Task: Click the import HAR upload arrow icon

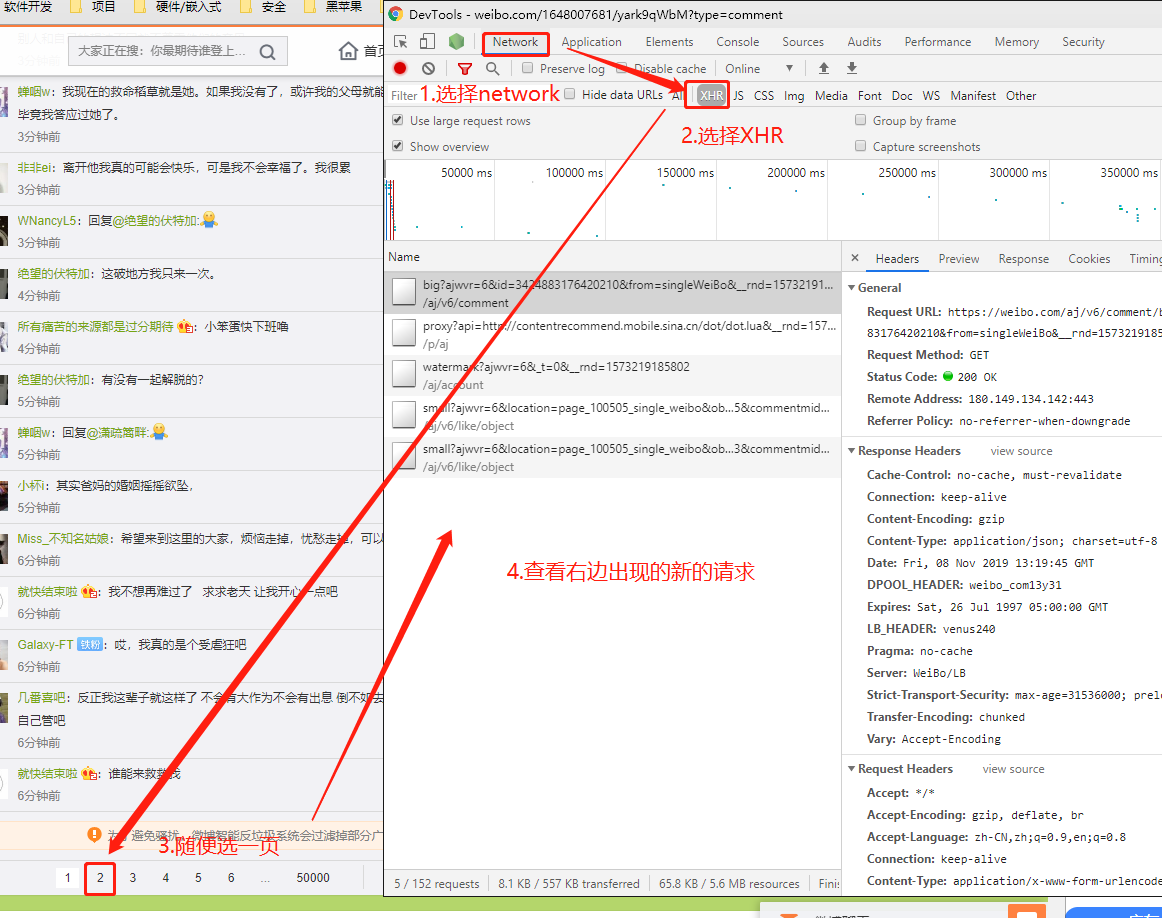Action: click(x=823, y=68)
